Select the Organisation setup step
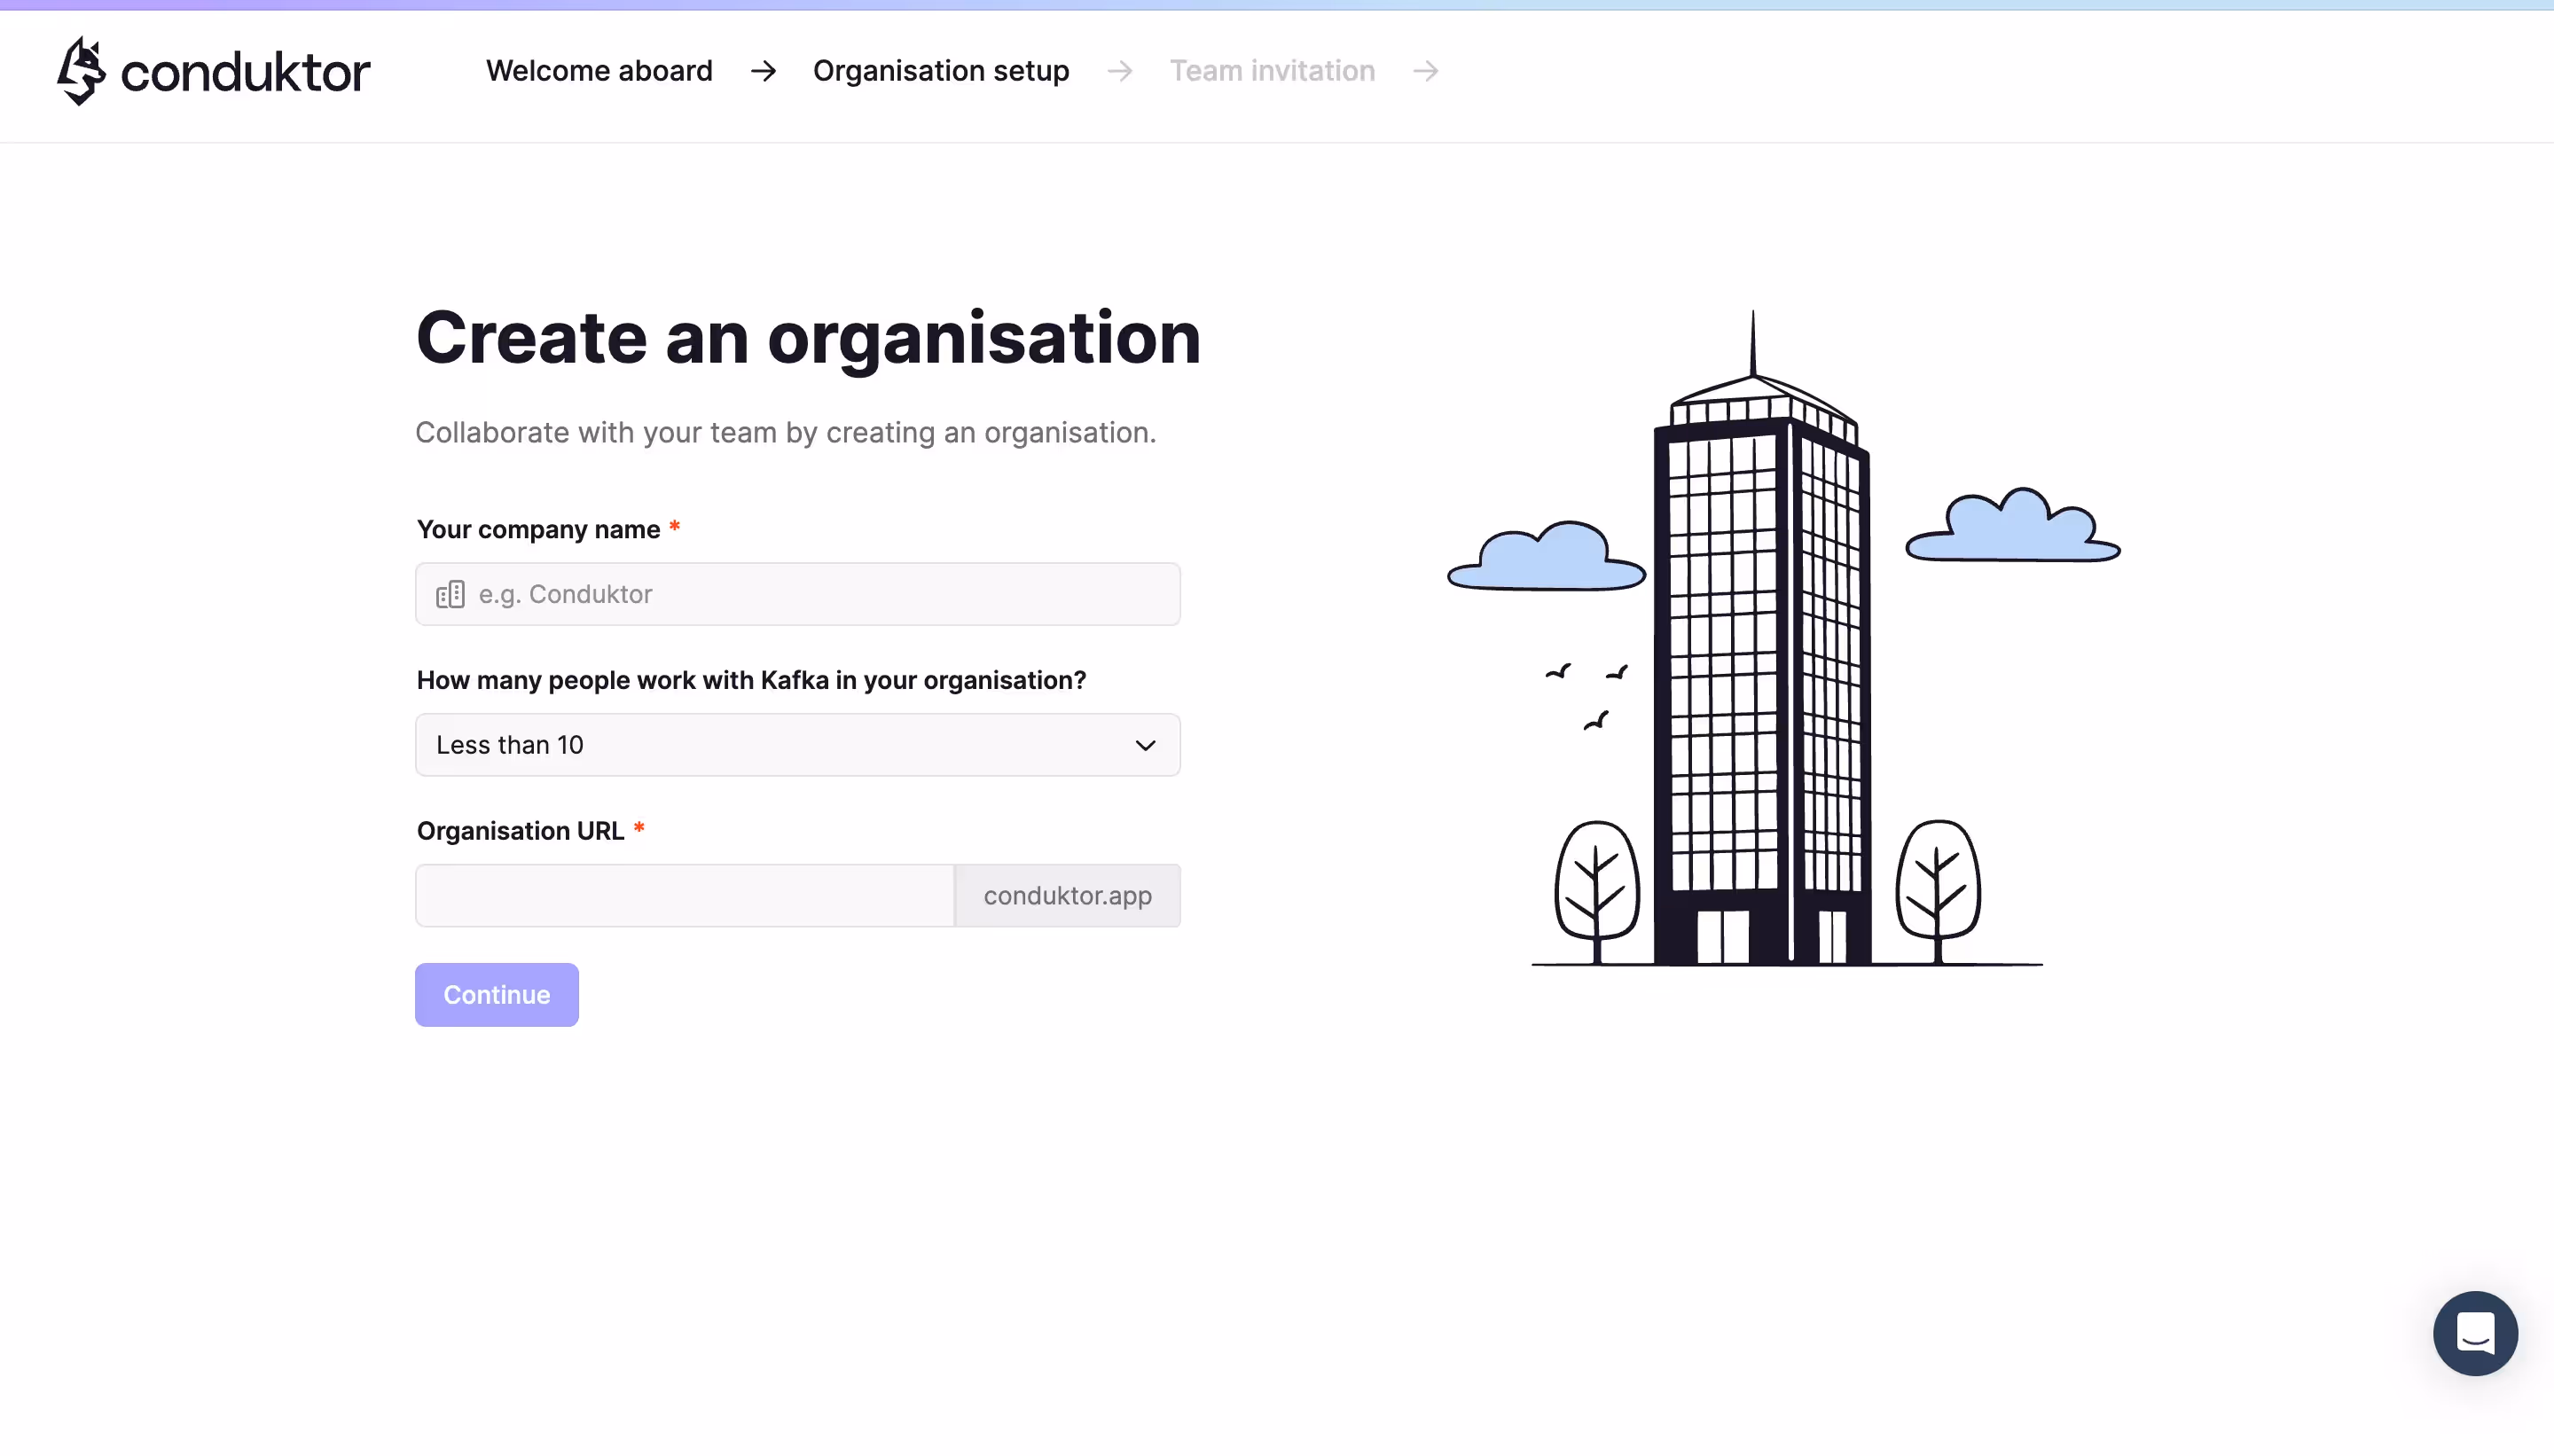The image size is (2554, 1456). [x=940, y=70]
